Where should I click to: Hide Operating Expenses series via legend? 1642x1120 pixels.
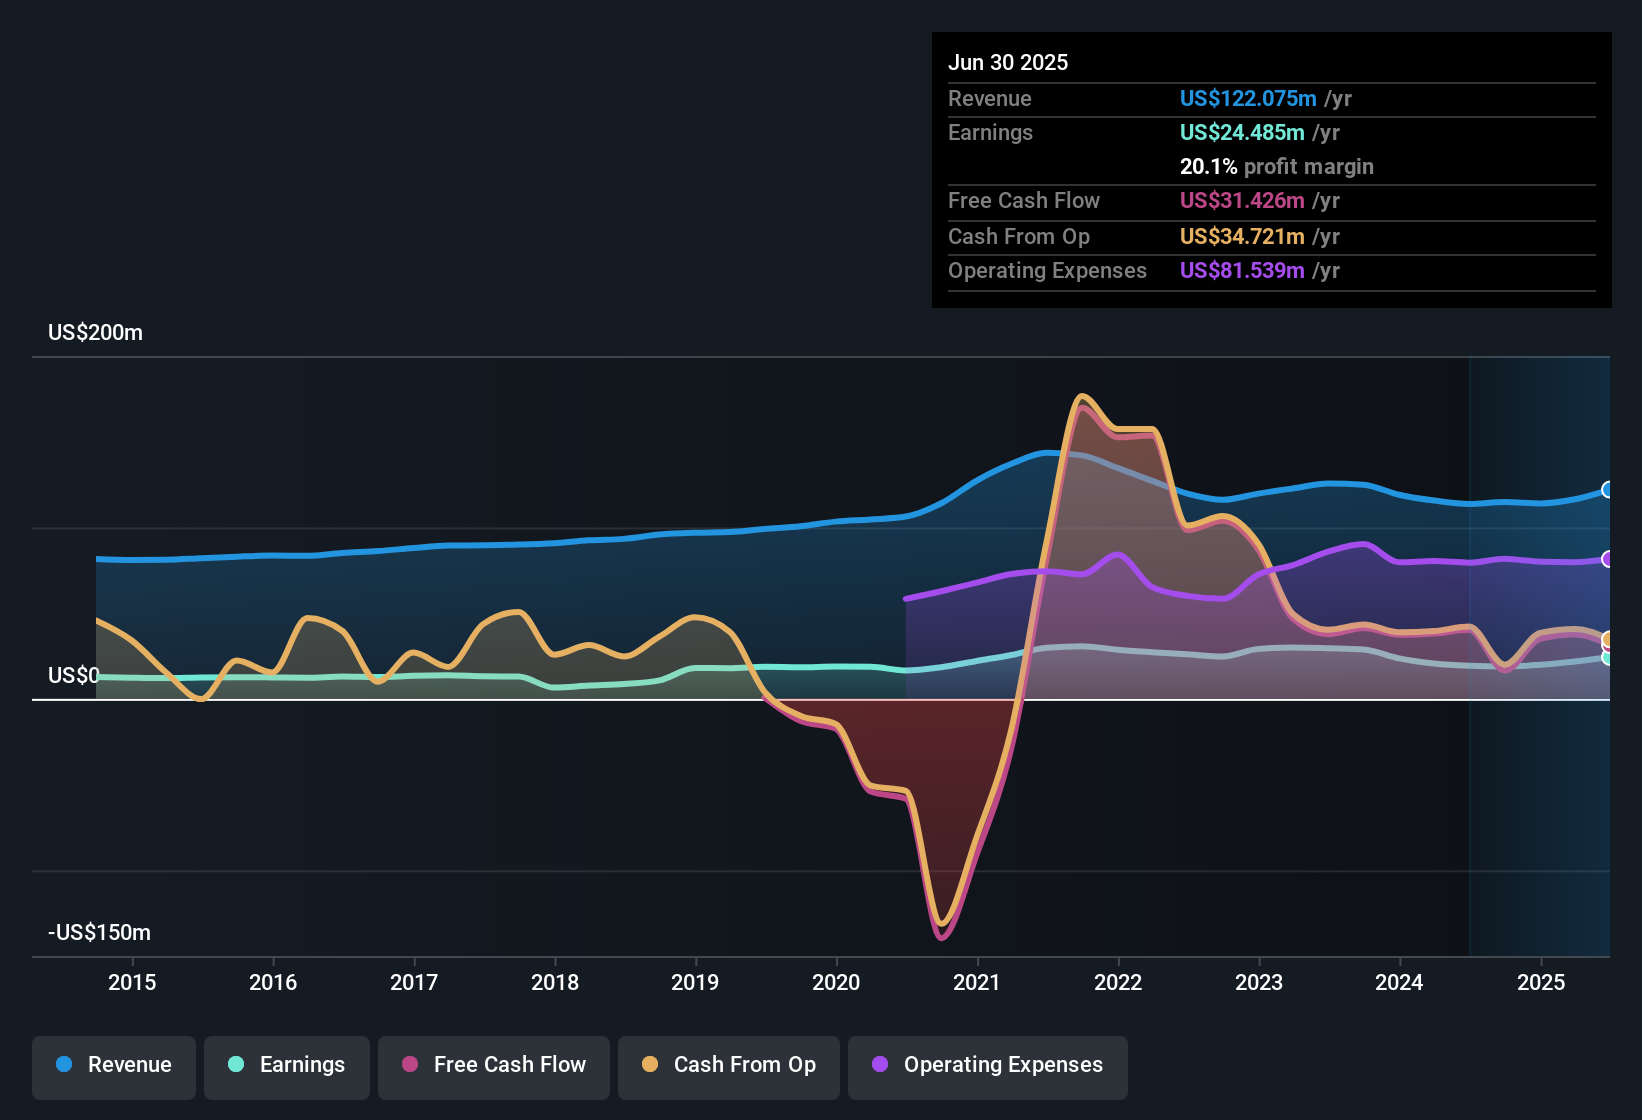point(988,1066)
